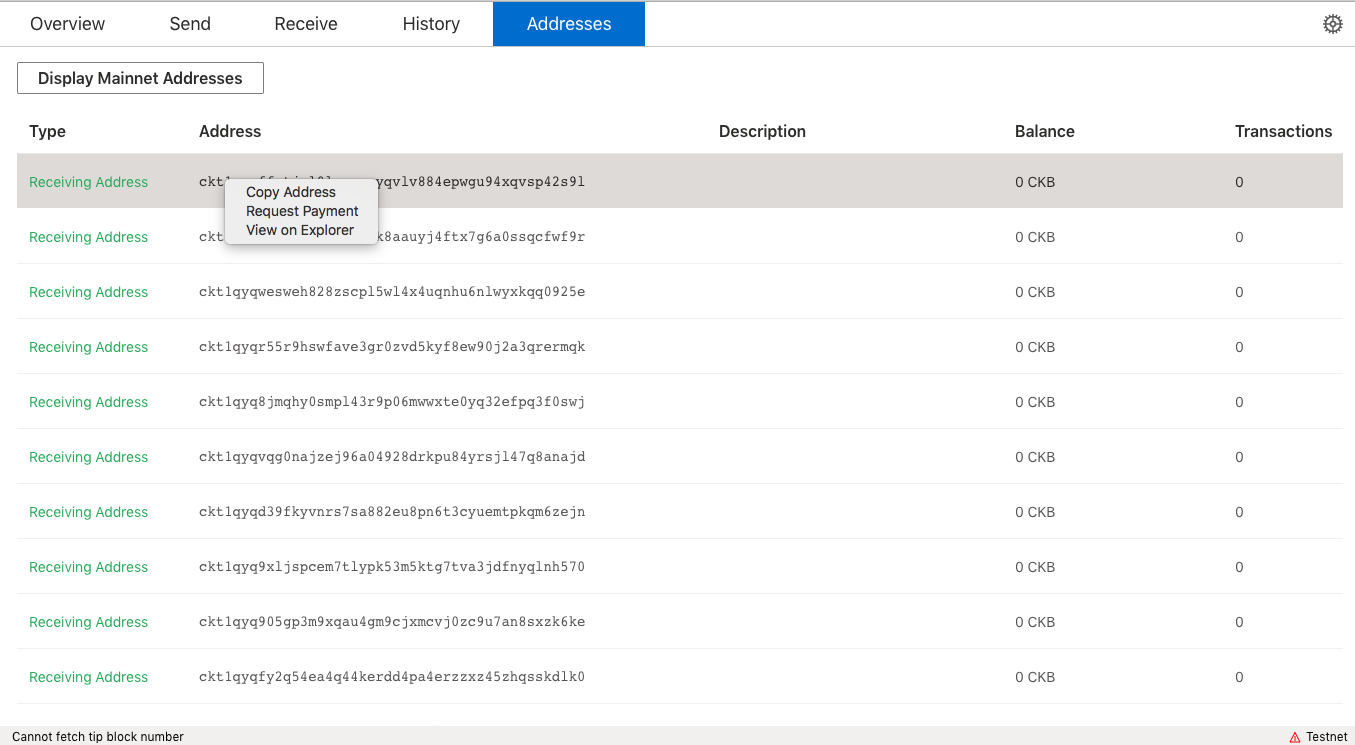Viewport: 1355px width, 745px height.
Task: Click 0 CKB balance for sxzk6ke row
Action: [1035, 622]
